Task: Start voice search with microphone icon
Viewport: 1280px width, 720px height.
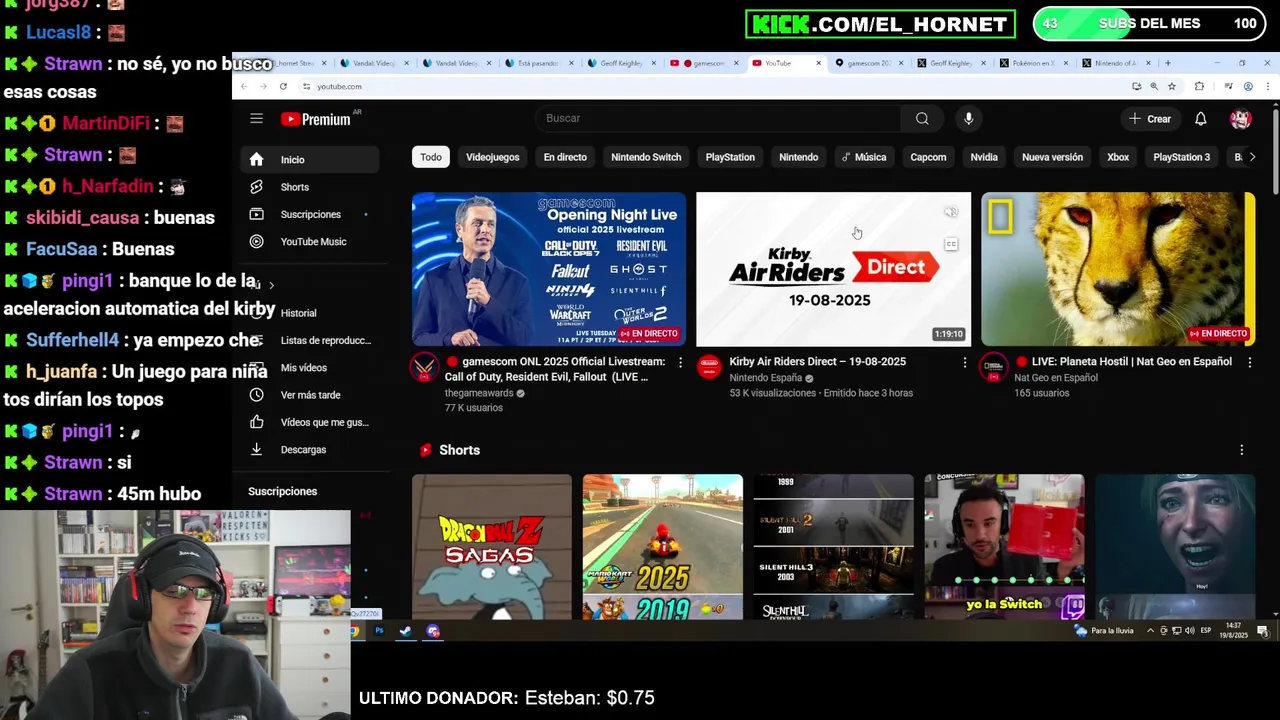Action: 968,118
